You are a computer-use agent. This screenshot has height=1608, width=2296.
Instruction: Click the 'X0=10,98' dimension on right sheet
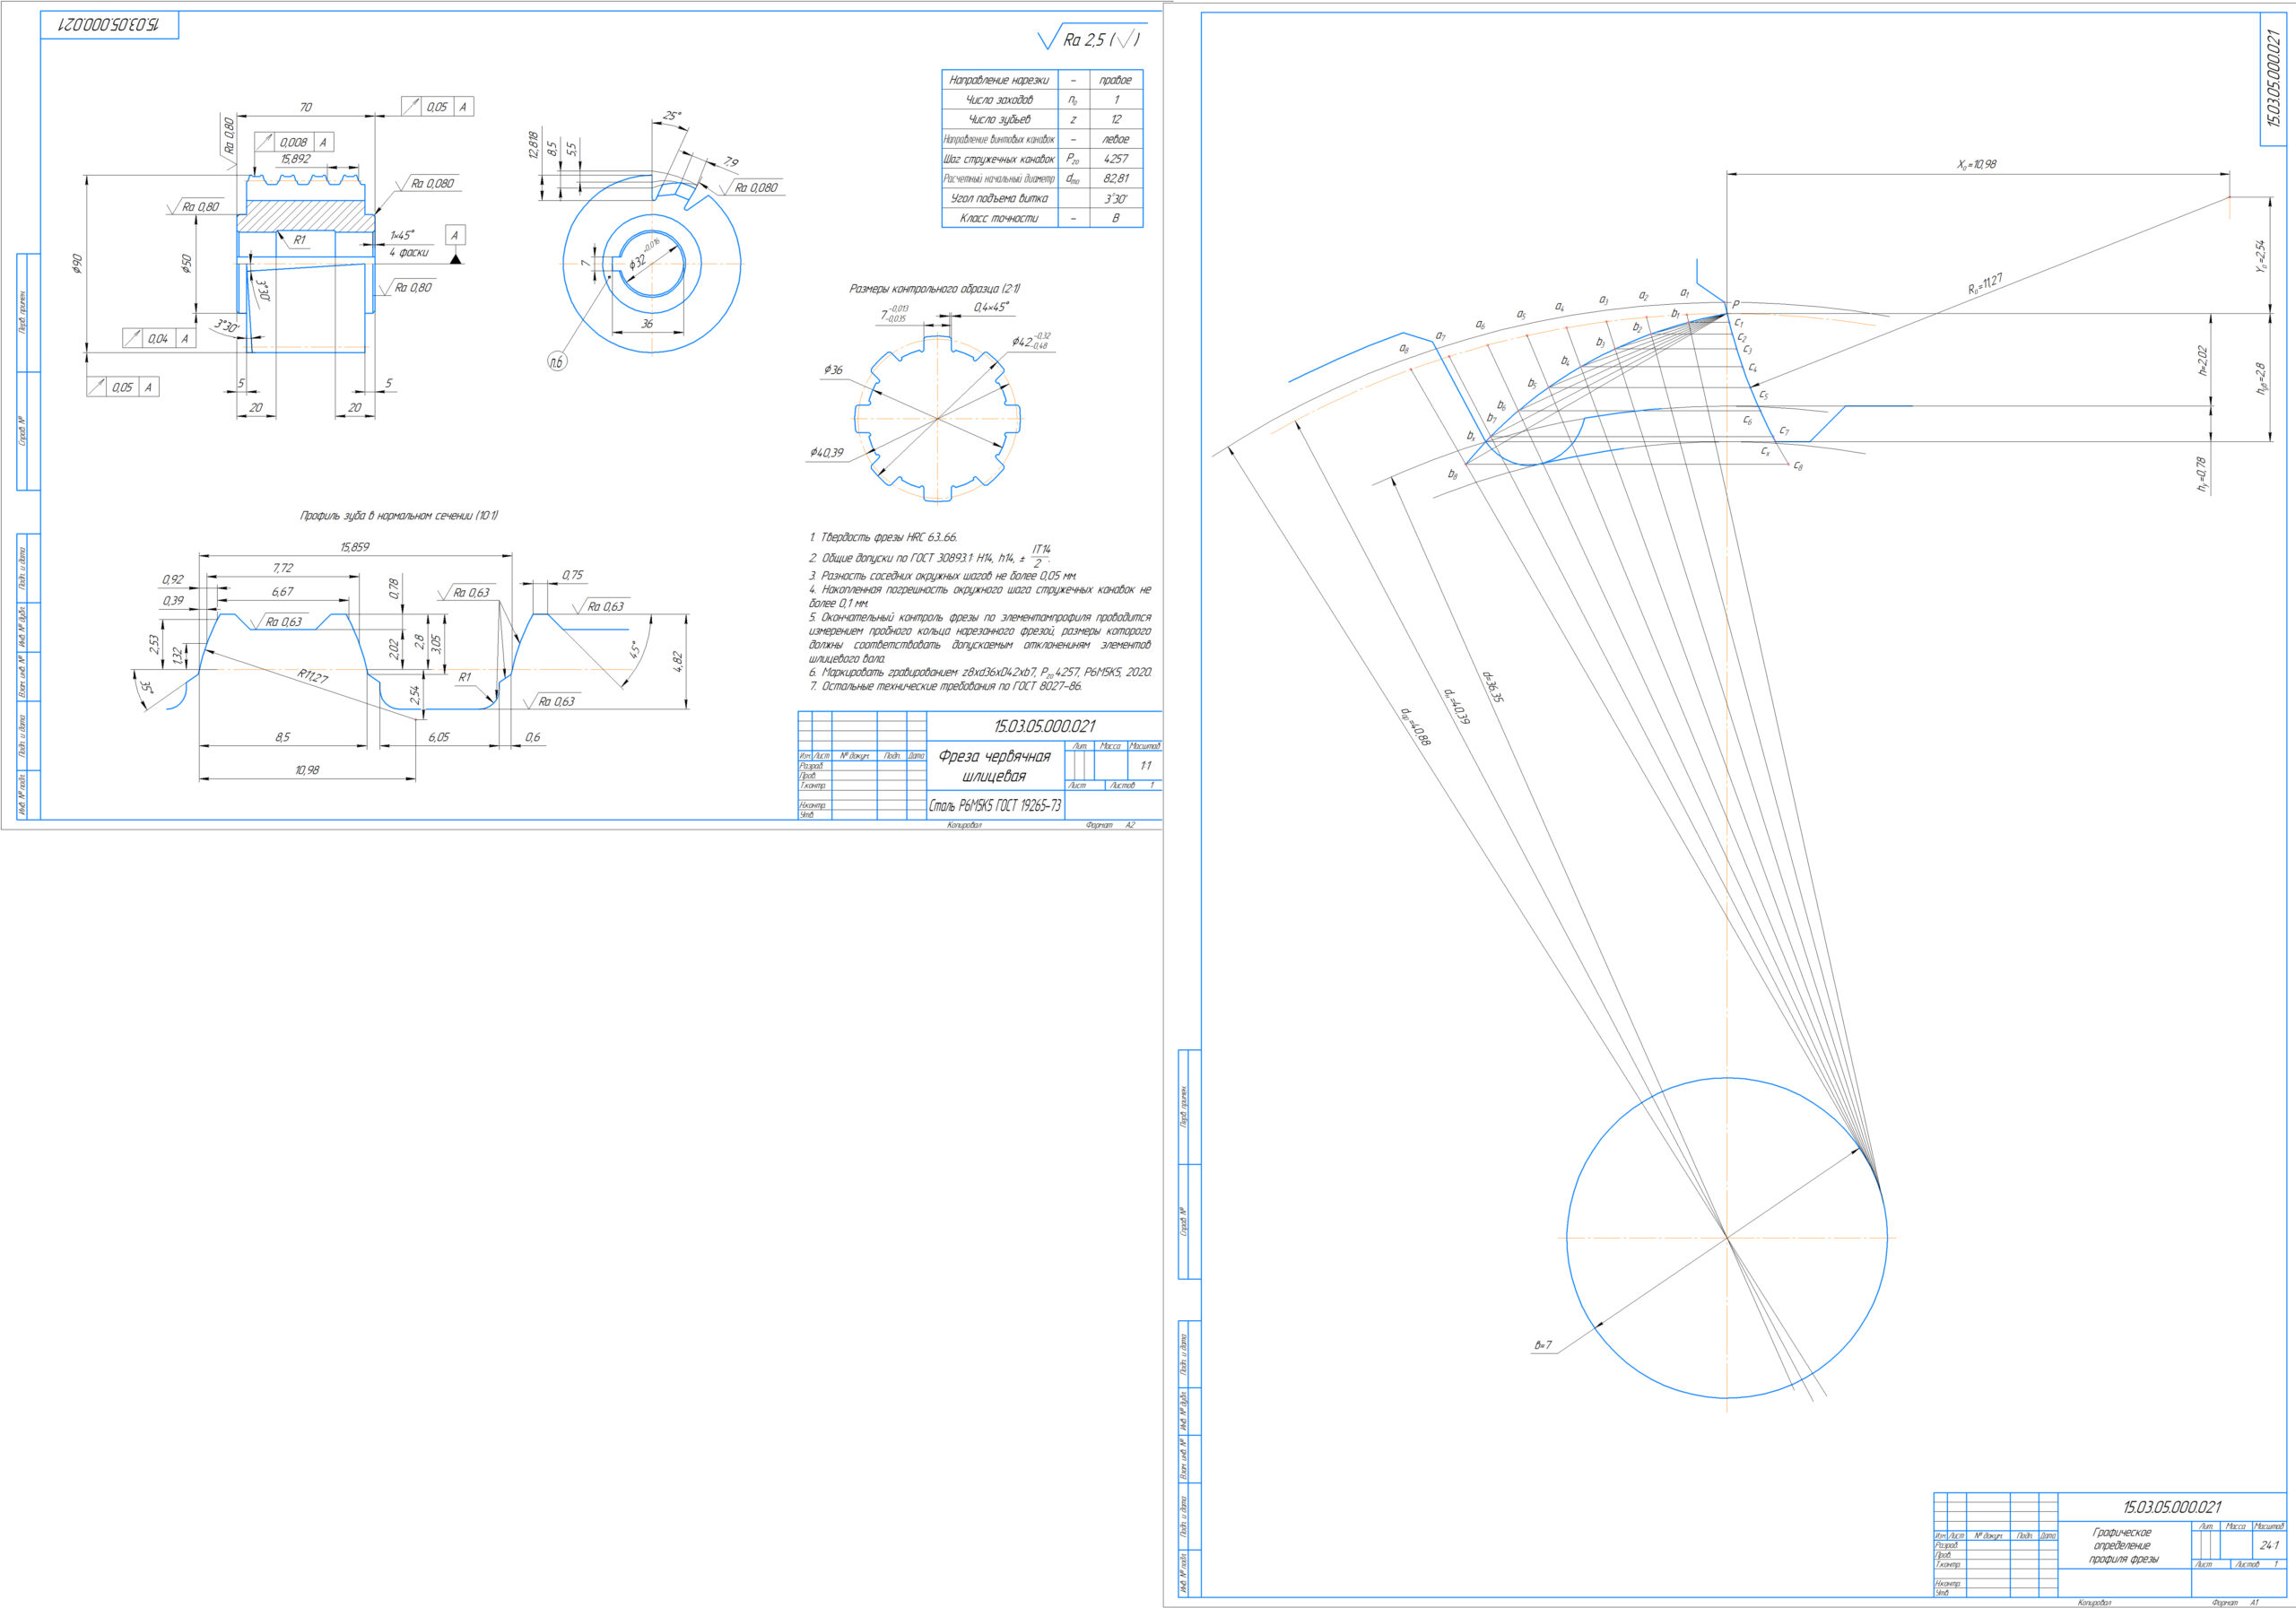(x=1976, y=165)
